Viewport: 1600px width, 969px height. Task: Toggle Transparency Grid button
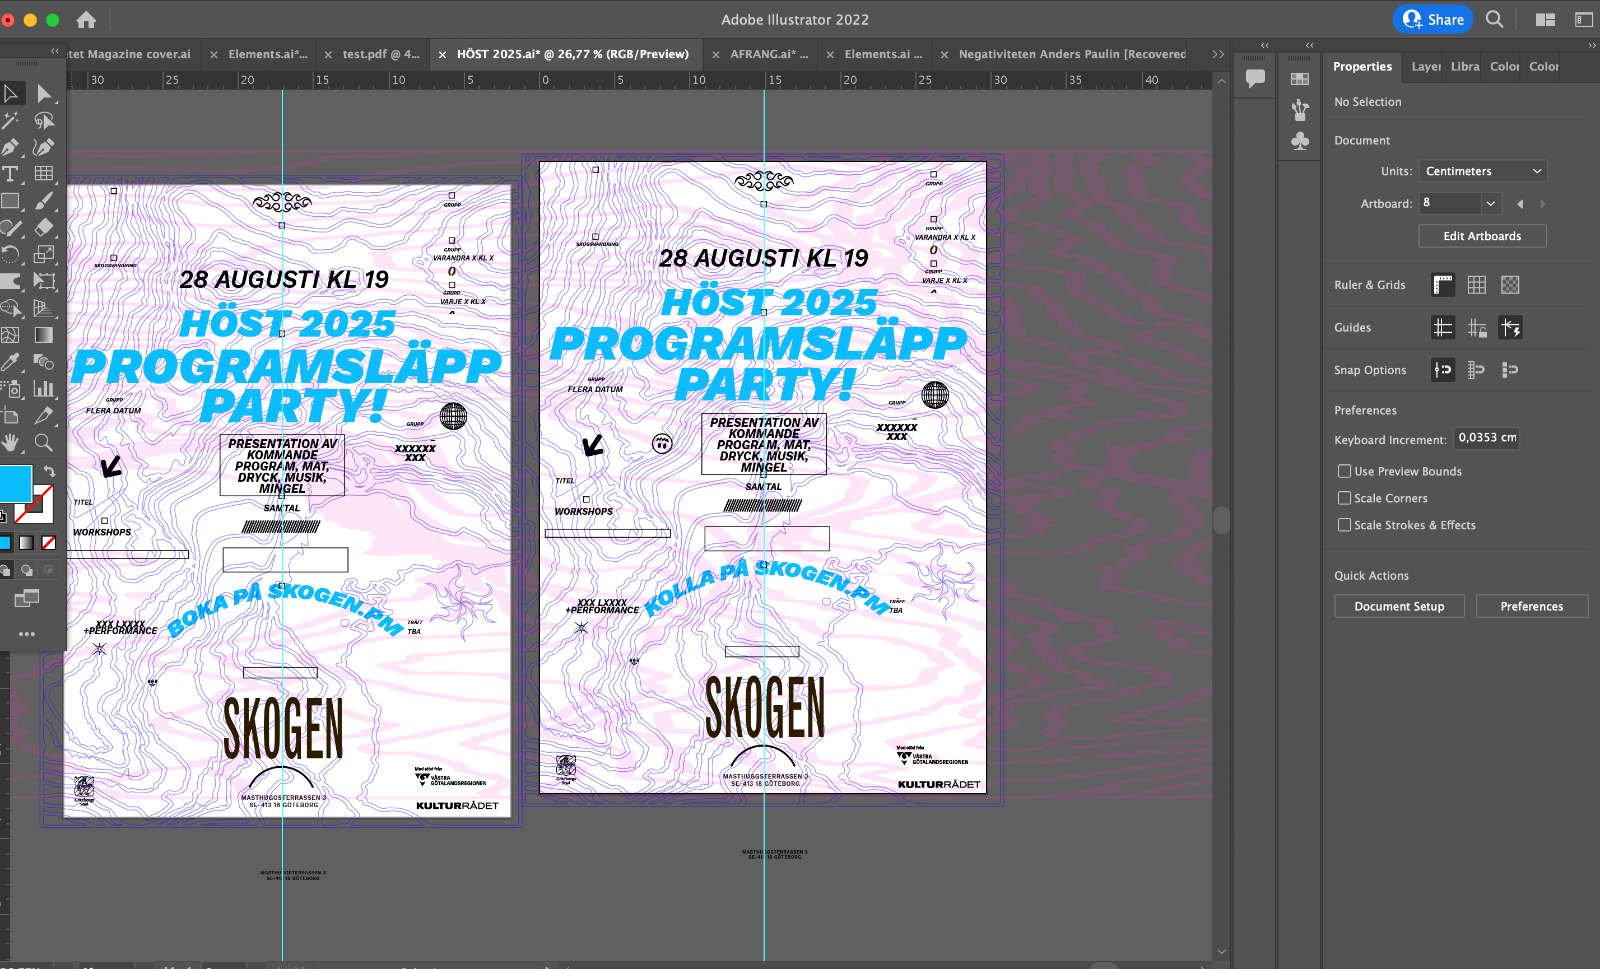[1510, 285]
